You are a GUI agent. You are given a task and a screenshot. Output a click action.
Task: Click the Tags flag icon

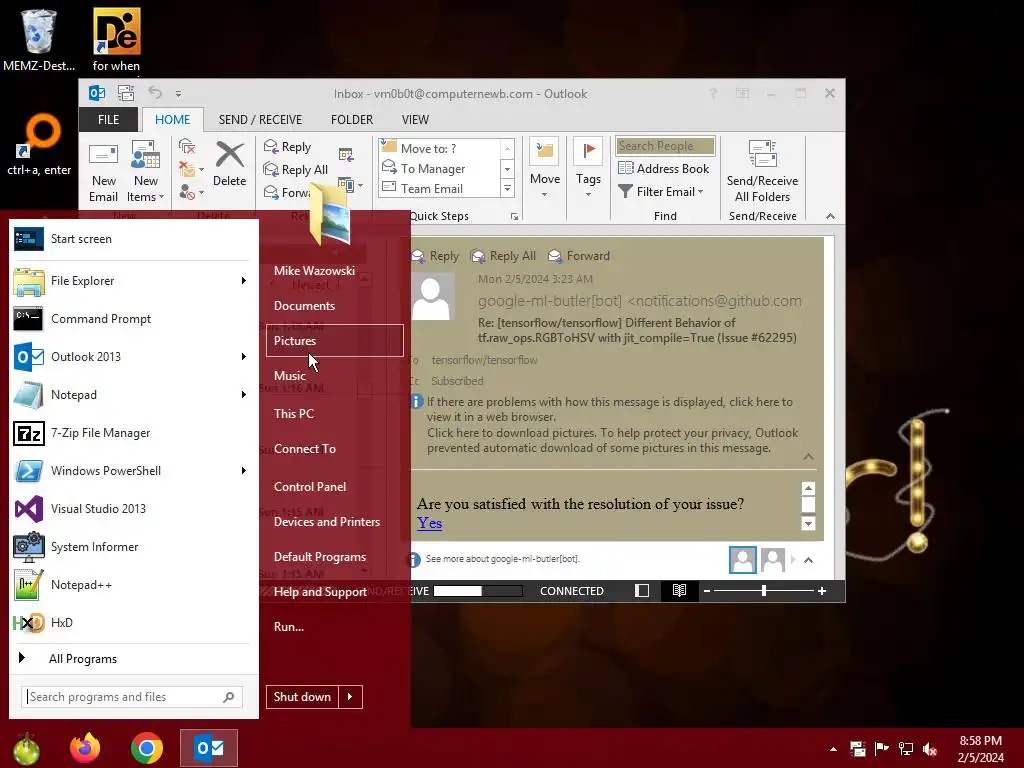(588, 152)
